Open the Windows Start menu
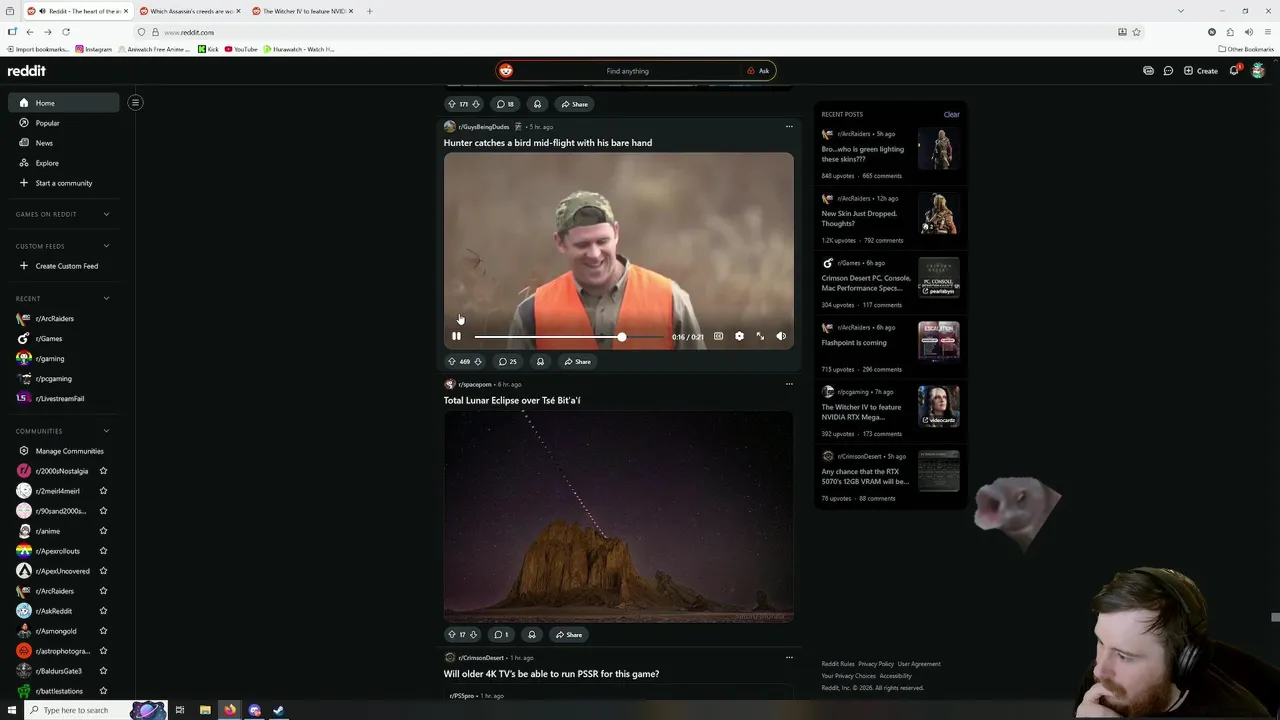The width and height of the screenshot is (1280, 720). (x=12, y=710)
